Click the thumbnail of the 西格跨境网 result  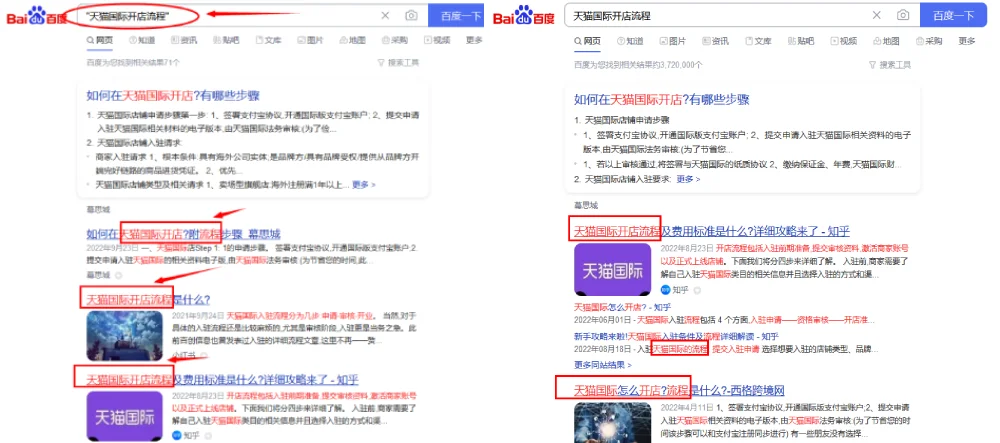coord(612,422)
